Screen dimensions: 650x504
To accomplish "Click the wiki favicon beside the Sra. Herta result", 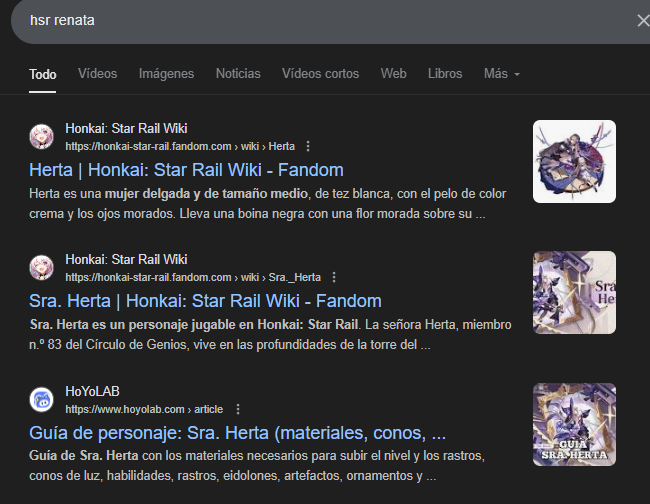I will tap(41, 267).
